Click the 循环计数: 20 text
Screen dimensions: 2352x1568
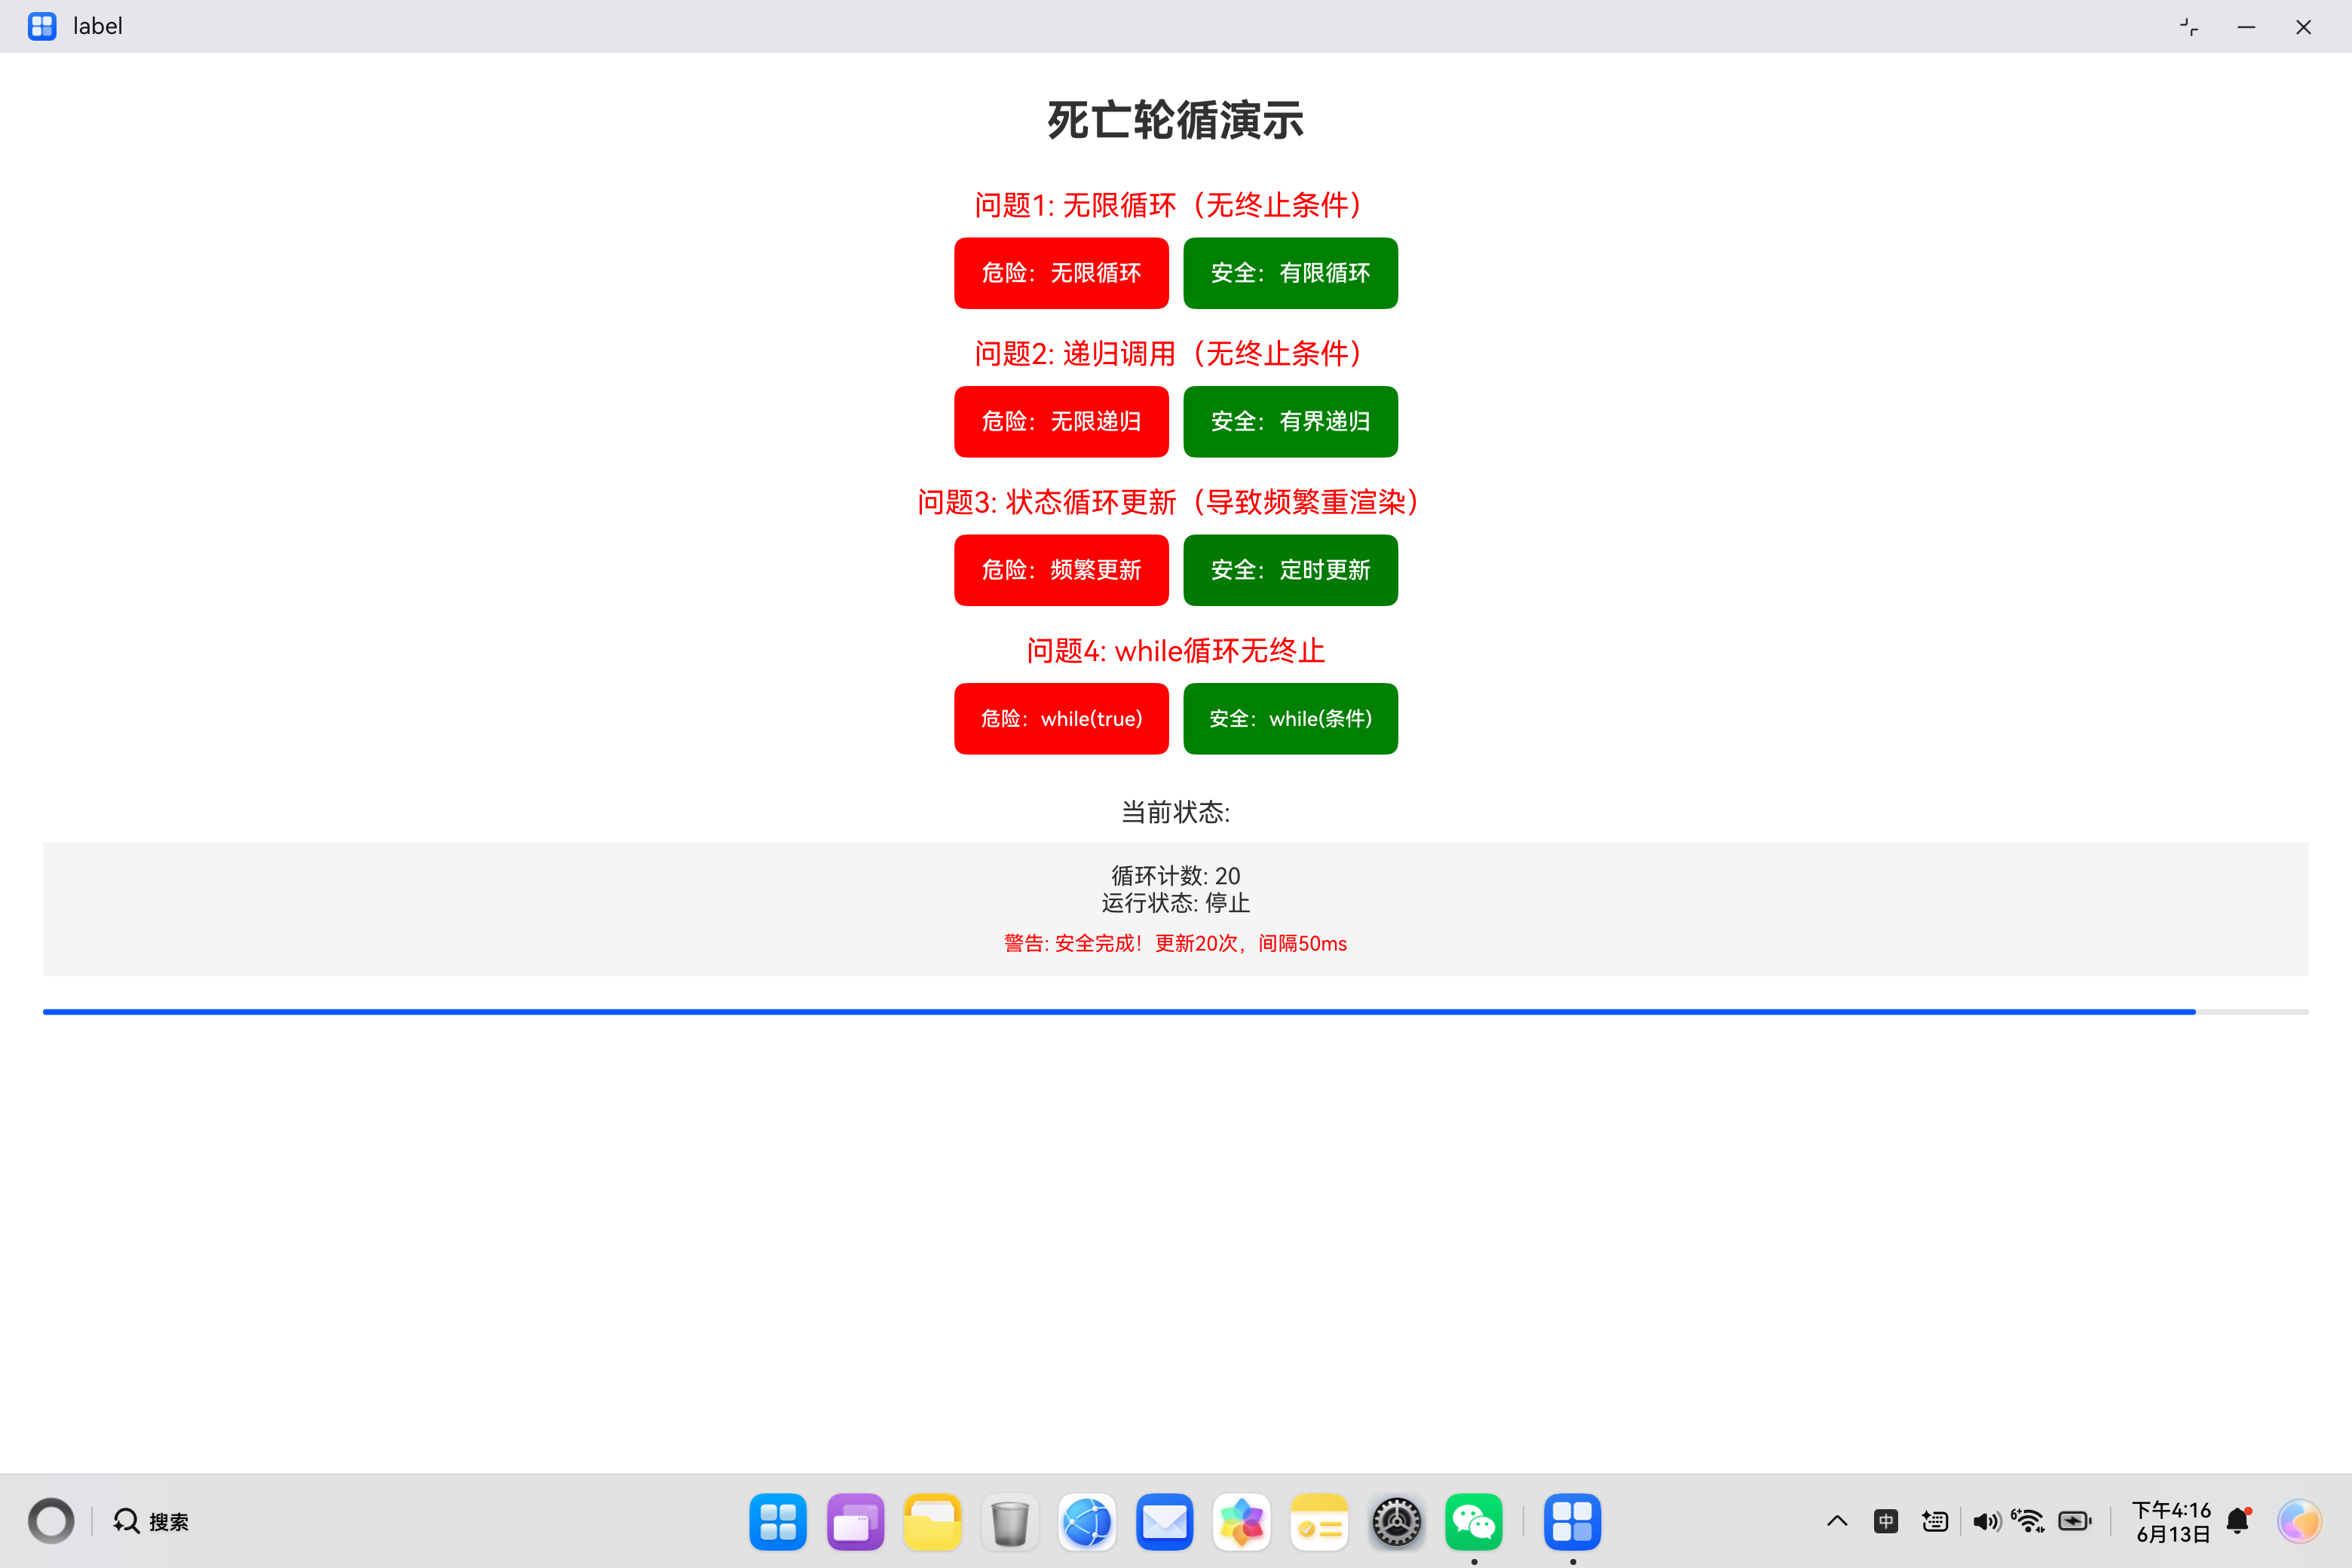click(1176, 876)
